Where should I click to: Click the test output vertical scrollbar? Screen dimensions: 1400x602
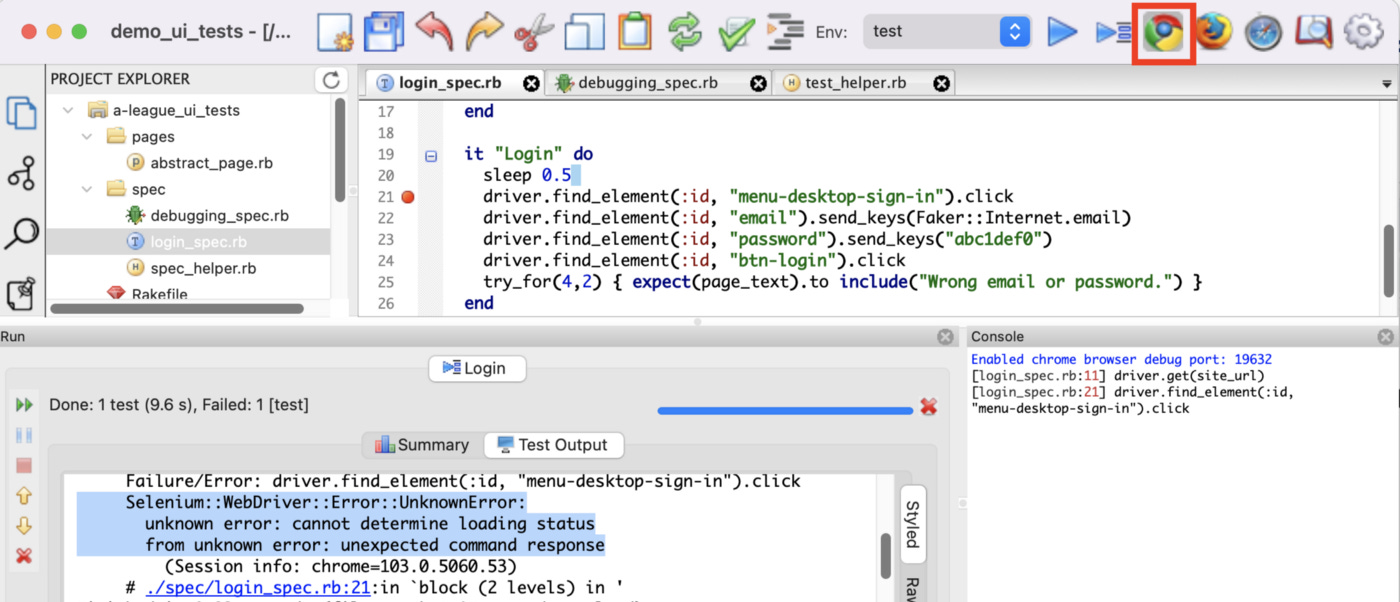tap(886, 556)
